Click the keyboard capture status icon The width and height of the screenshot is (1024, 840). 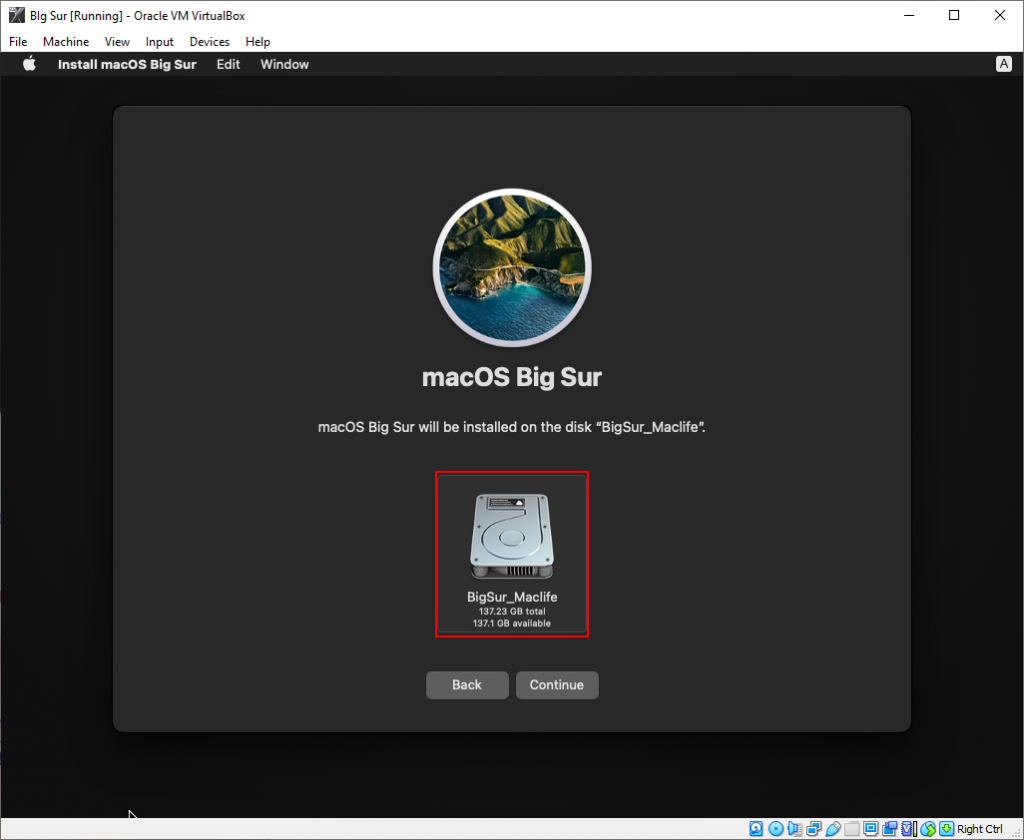[945, 829]
